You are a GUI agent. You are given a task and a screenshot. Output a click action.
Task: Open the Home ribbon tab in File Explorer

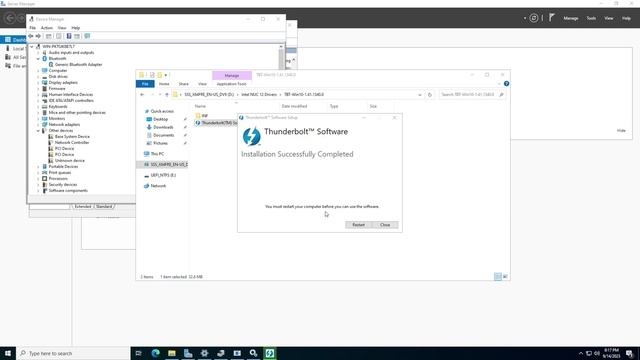pos(164,84)
